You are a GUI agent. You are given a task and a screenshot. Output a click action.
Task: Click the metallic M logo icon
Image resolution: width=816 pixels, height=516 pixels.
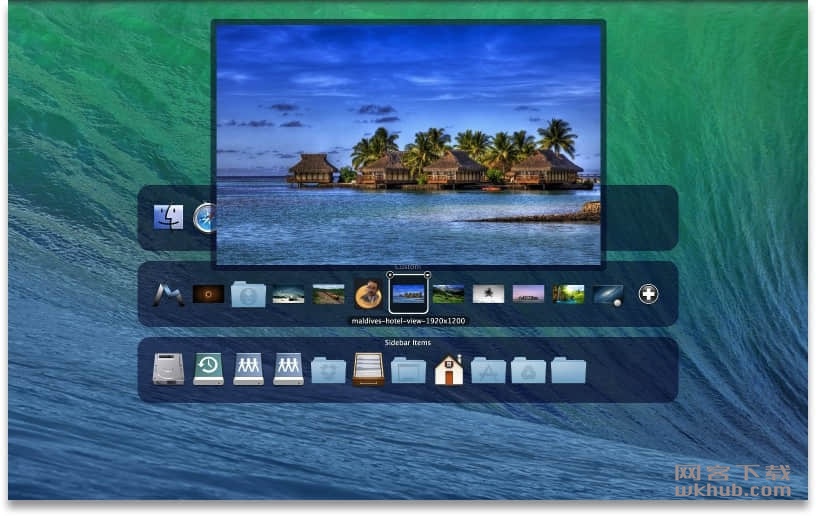pos(169,294)
